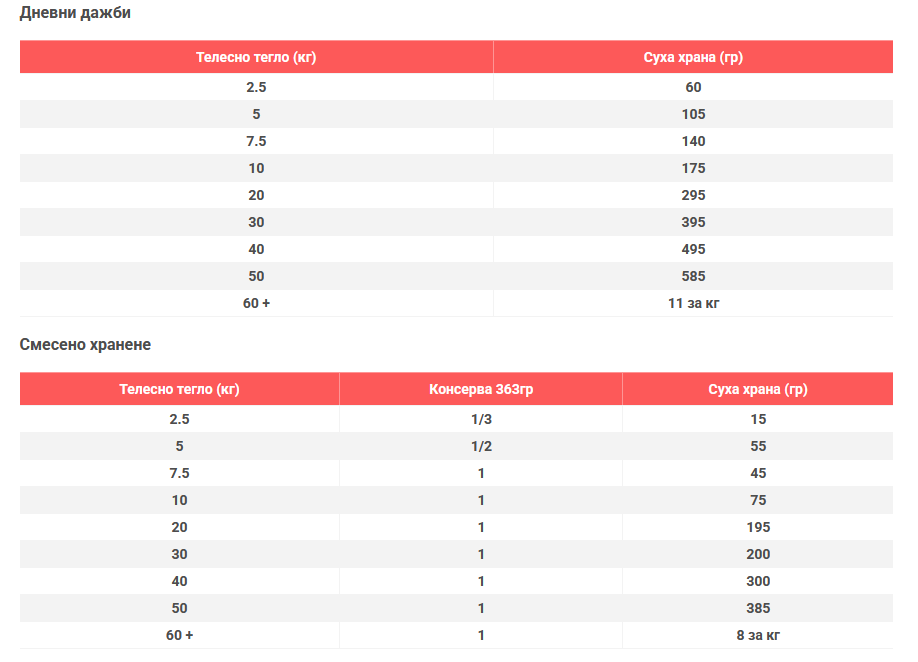
Task: Click the 495 dry food value
Action: tap(693, 249)
